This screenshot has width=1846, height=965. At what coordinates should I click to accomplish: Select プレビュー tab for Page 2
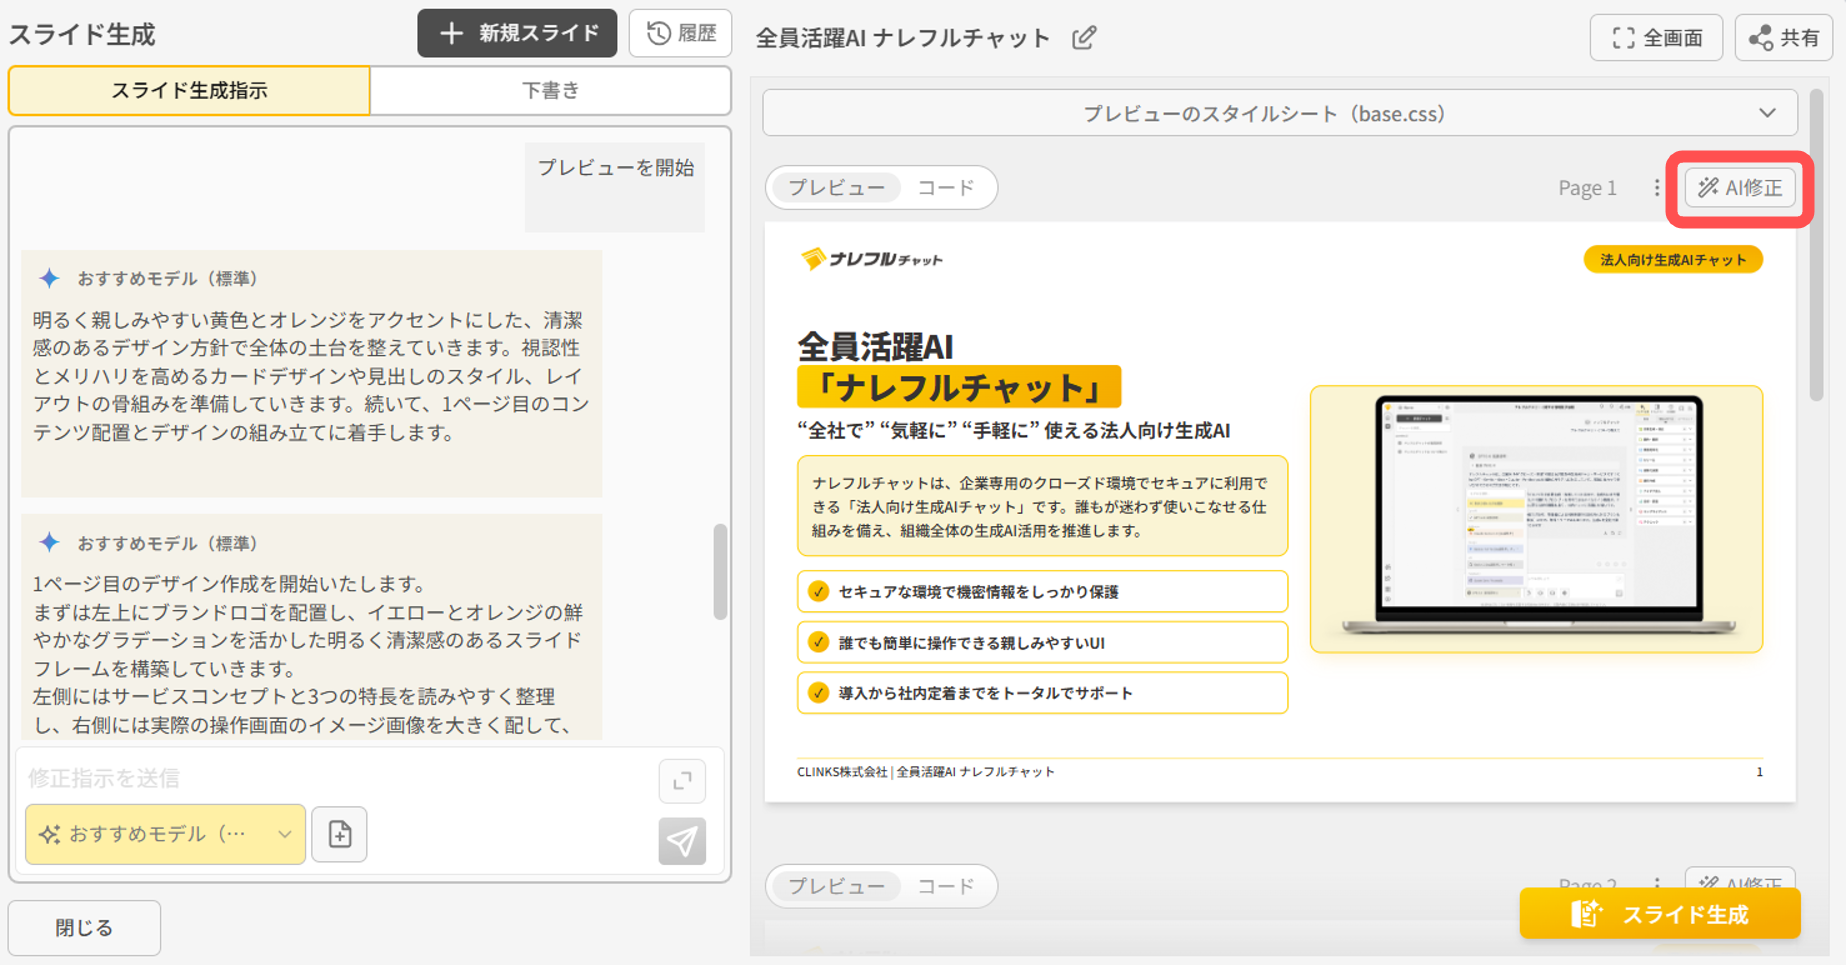click(x=836, y=886)
